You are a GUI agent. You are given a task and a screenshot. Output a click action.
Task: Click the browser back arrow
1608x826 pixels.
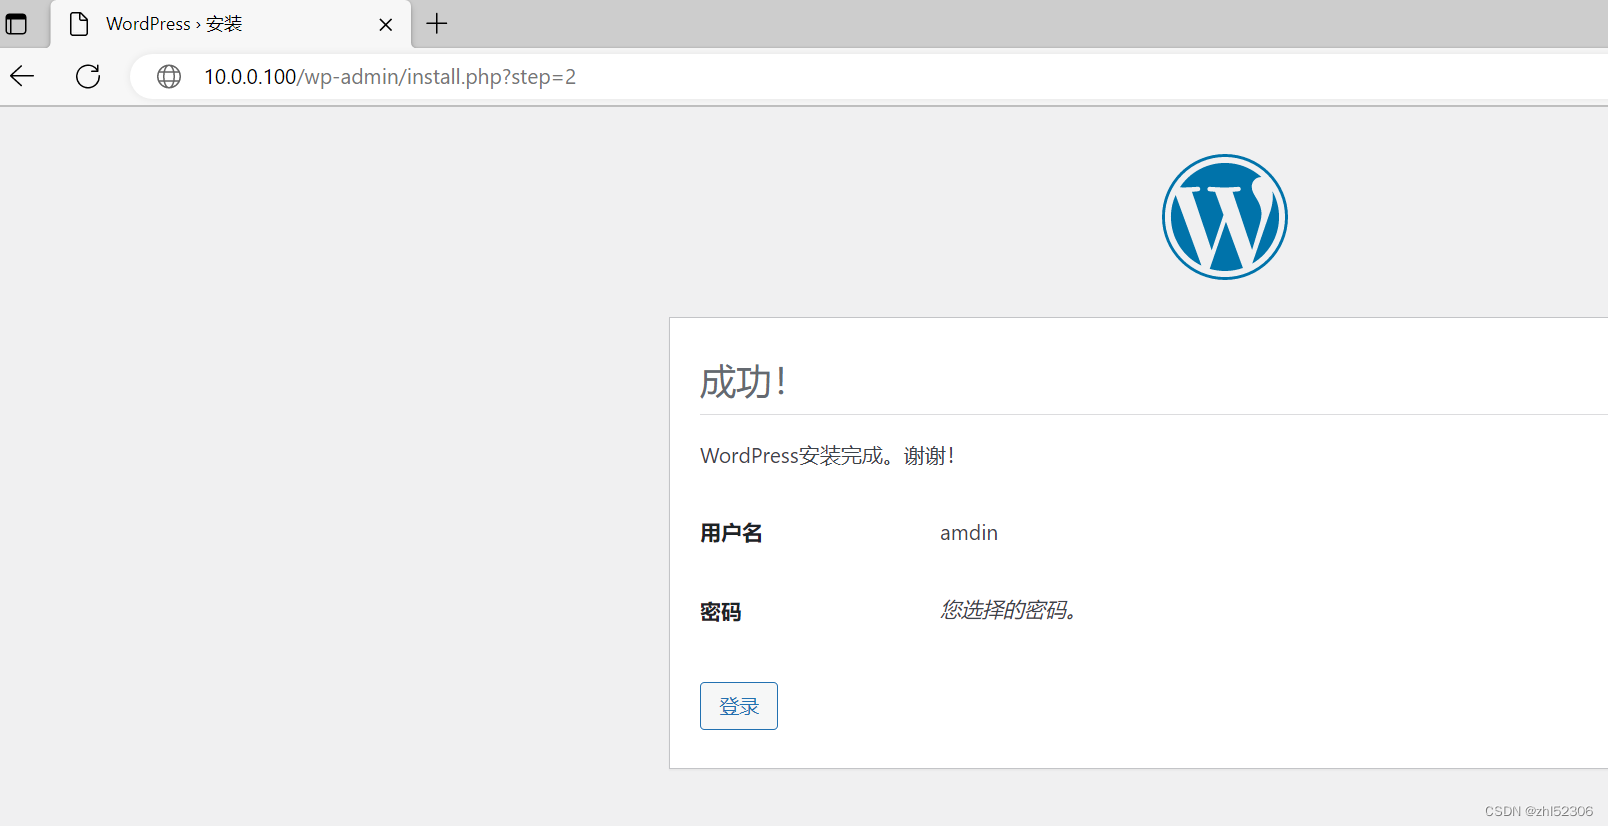click(22, 76)
